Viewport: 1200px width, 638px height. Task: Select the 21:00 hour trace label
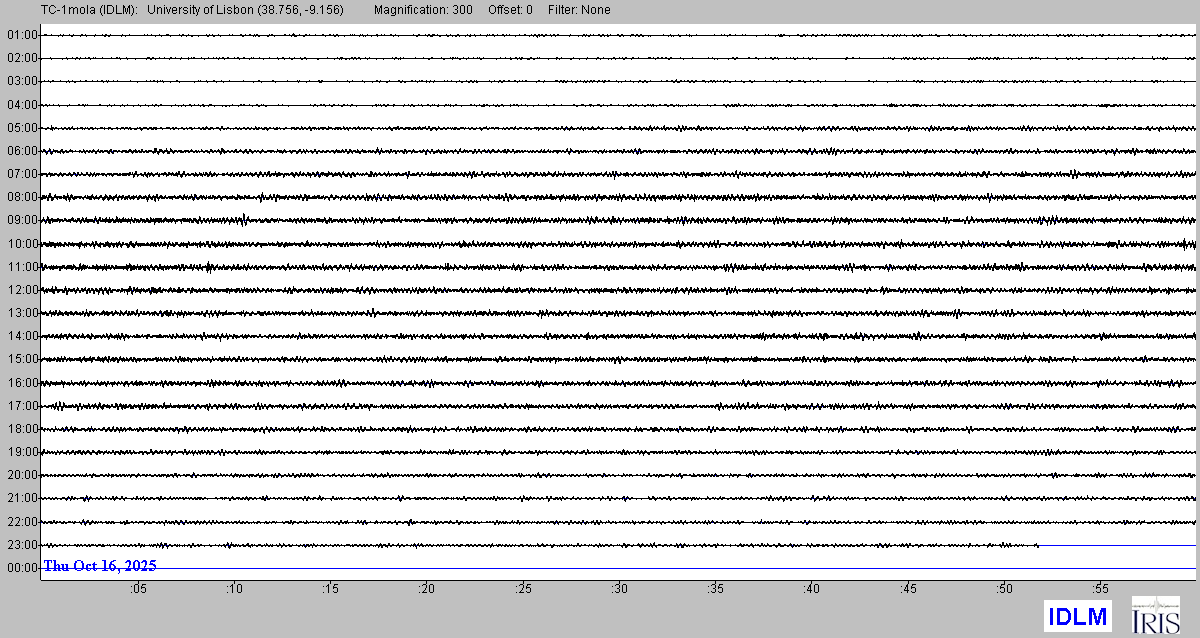[x=22, y=498]
